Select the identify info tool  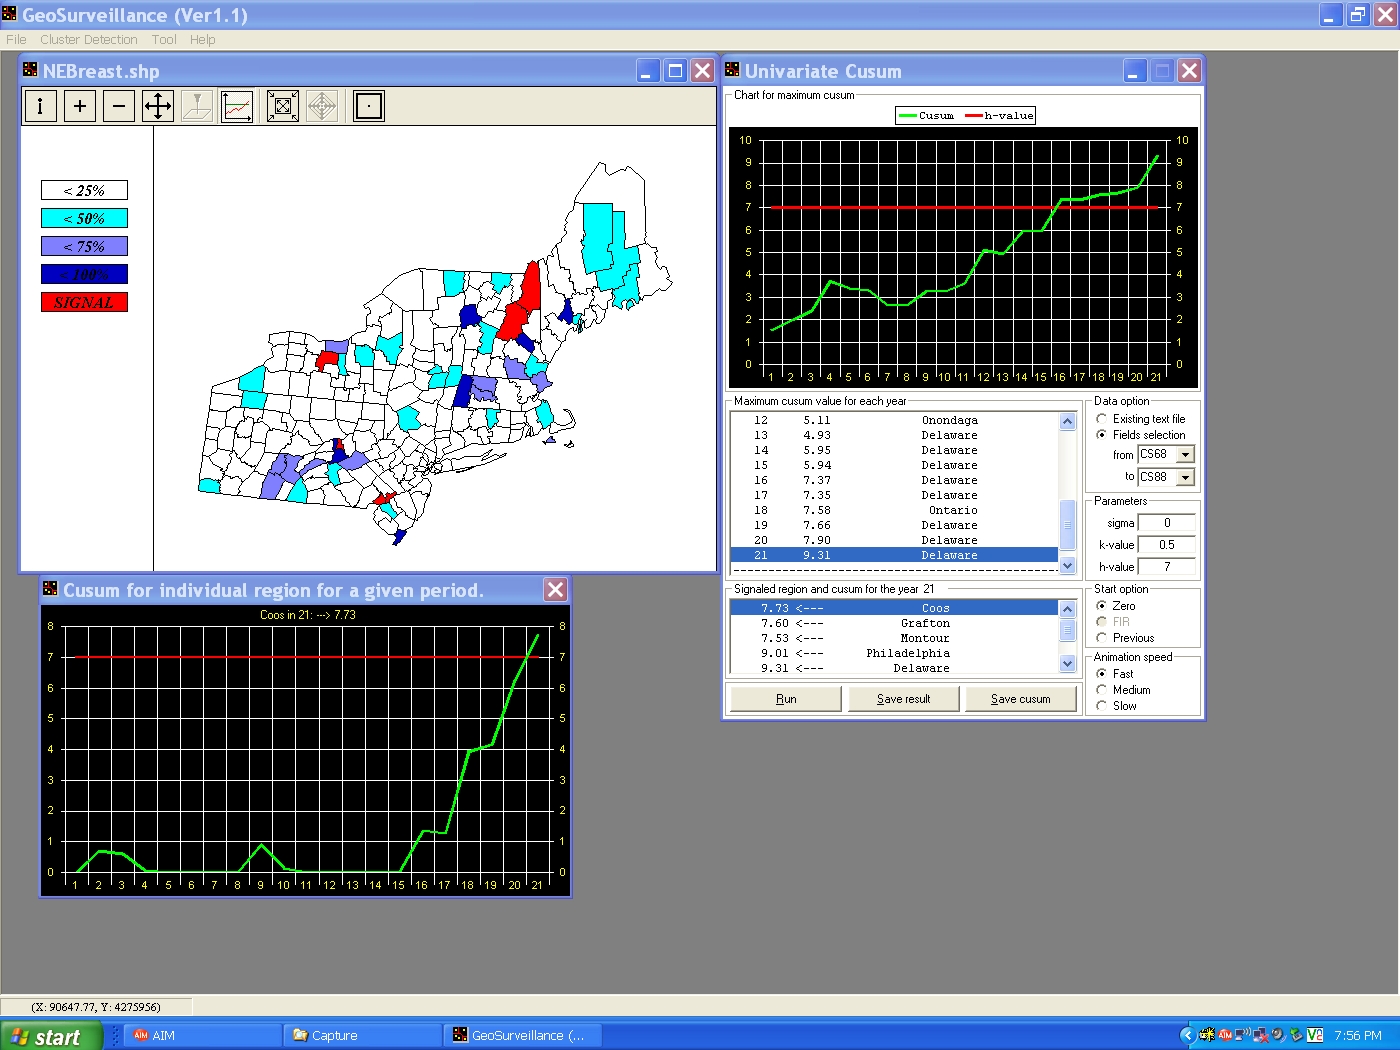(40, 106)
